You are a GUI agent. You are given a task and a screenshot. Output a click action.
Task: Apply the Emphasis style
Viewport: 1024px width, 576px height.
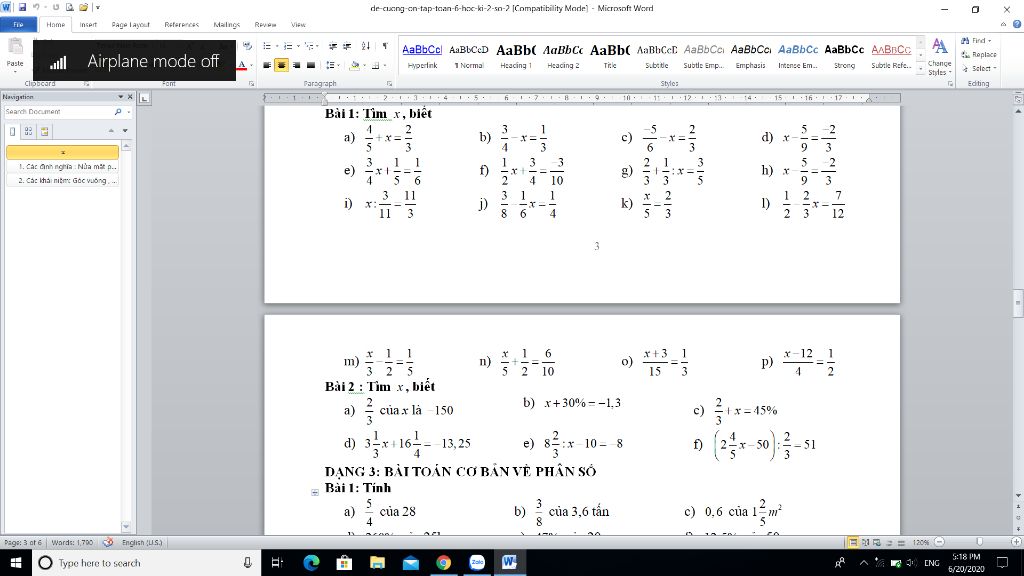pyautogui.click(x=750, y=56)
